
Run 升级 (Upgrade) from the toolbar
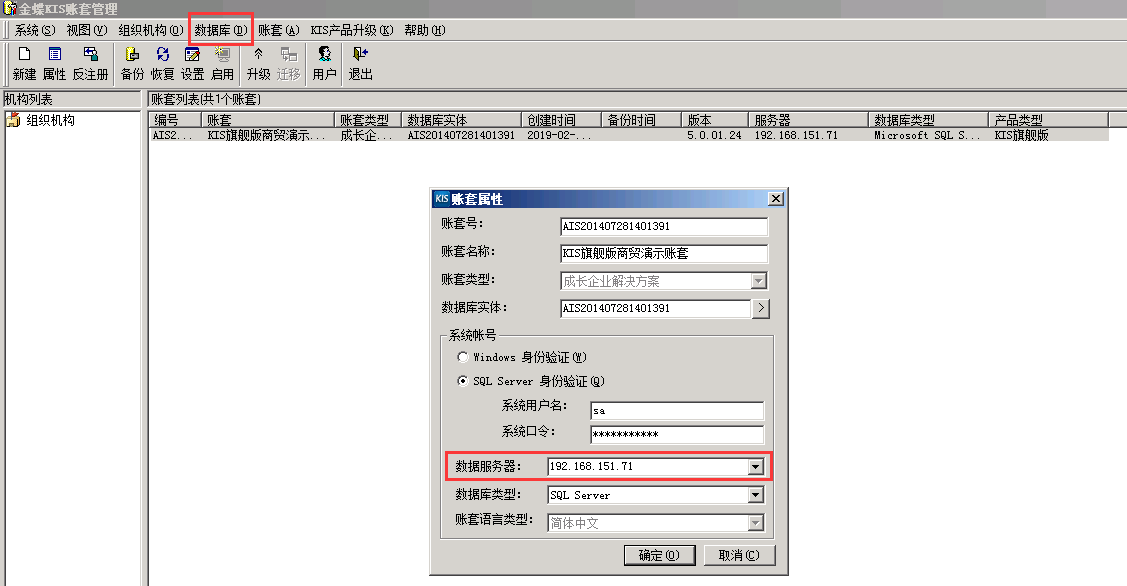[x=259, y=63]
